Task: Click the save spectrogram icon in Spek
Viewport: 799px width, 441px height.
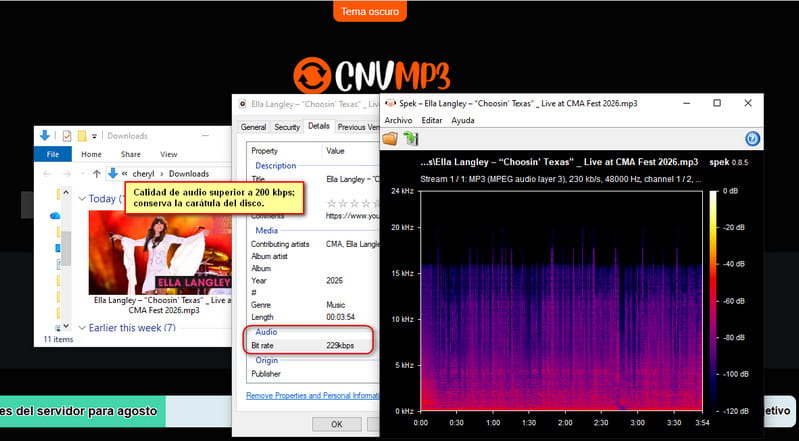Action: 411,138
